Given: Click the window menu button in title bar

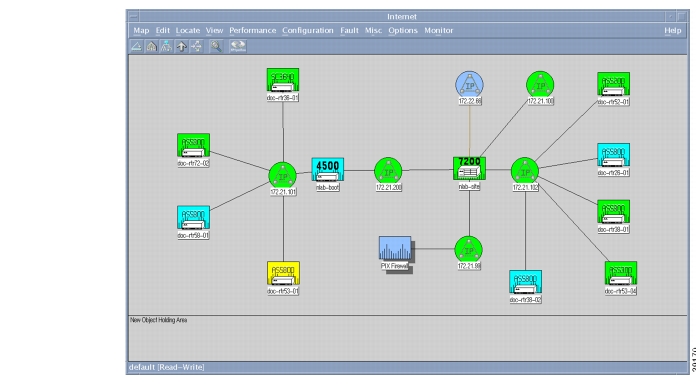Looking at the screenshot, I should point(133,16).
